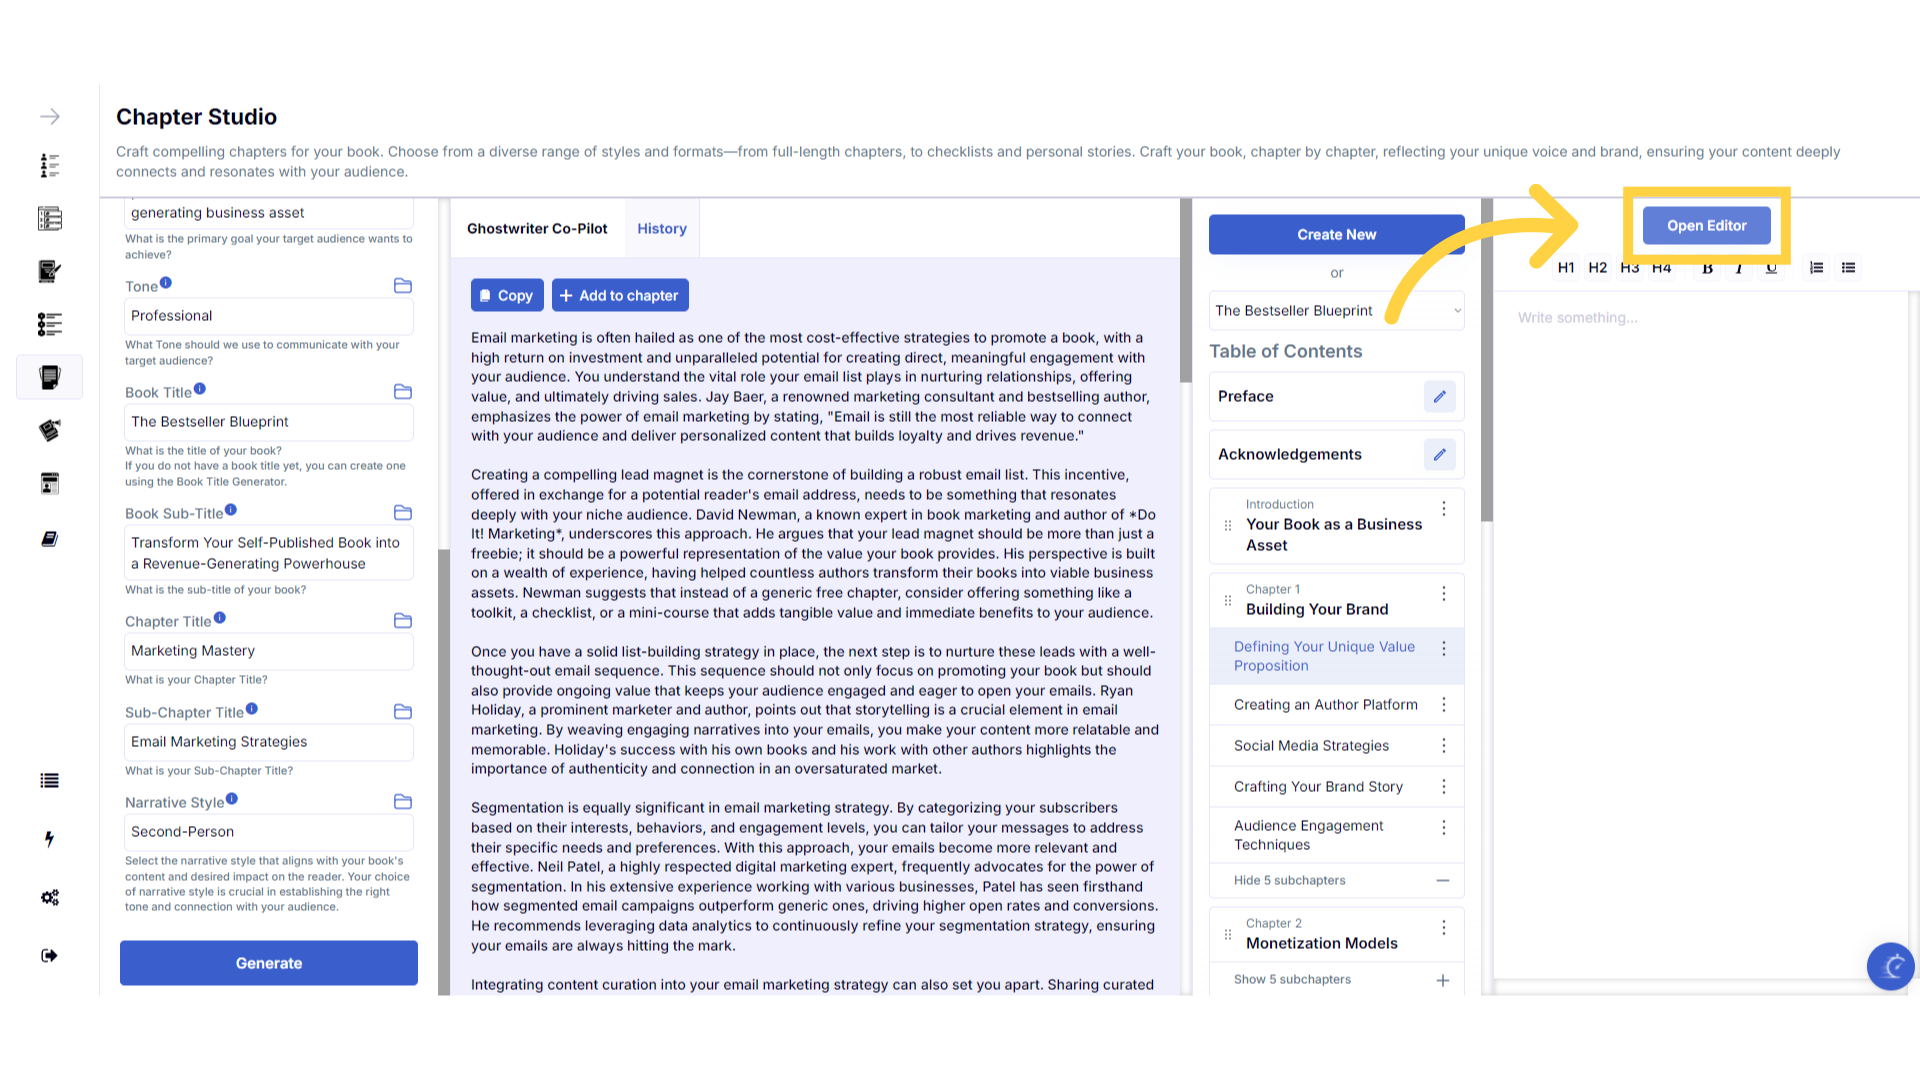Toggle the bulleted list formatting
This screenshot has width=1920, height=1080.
(1849, 268)
